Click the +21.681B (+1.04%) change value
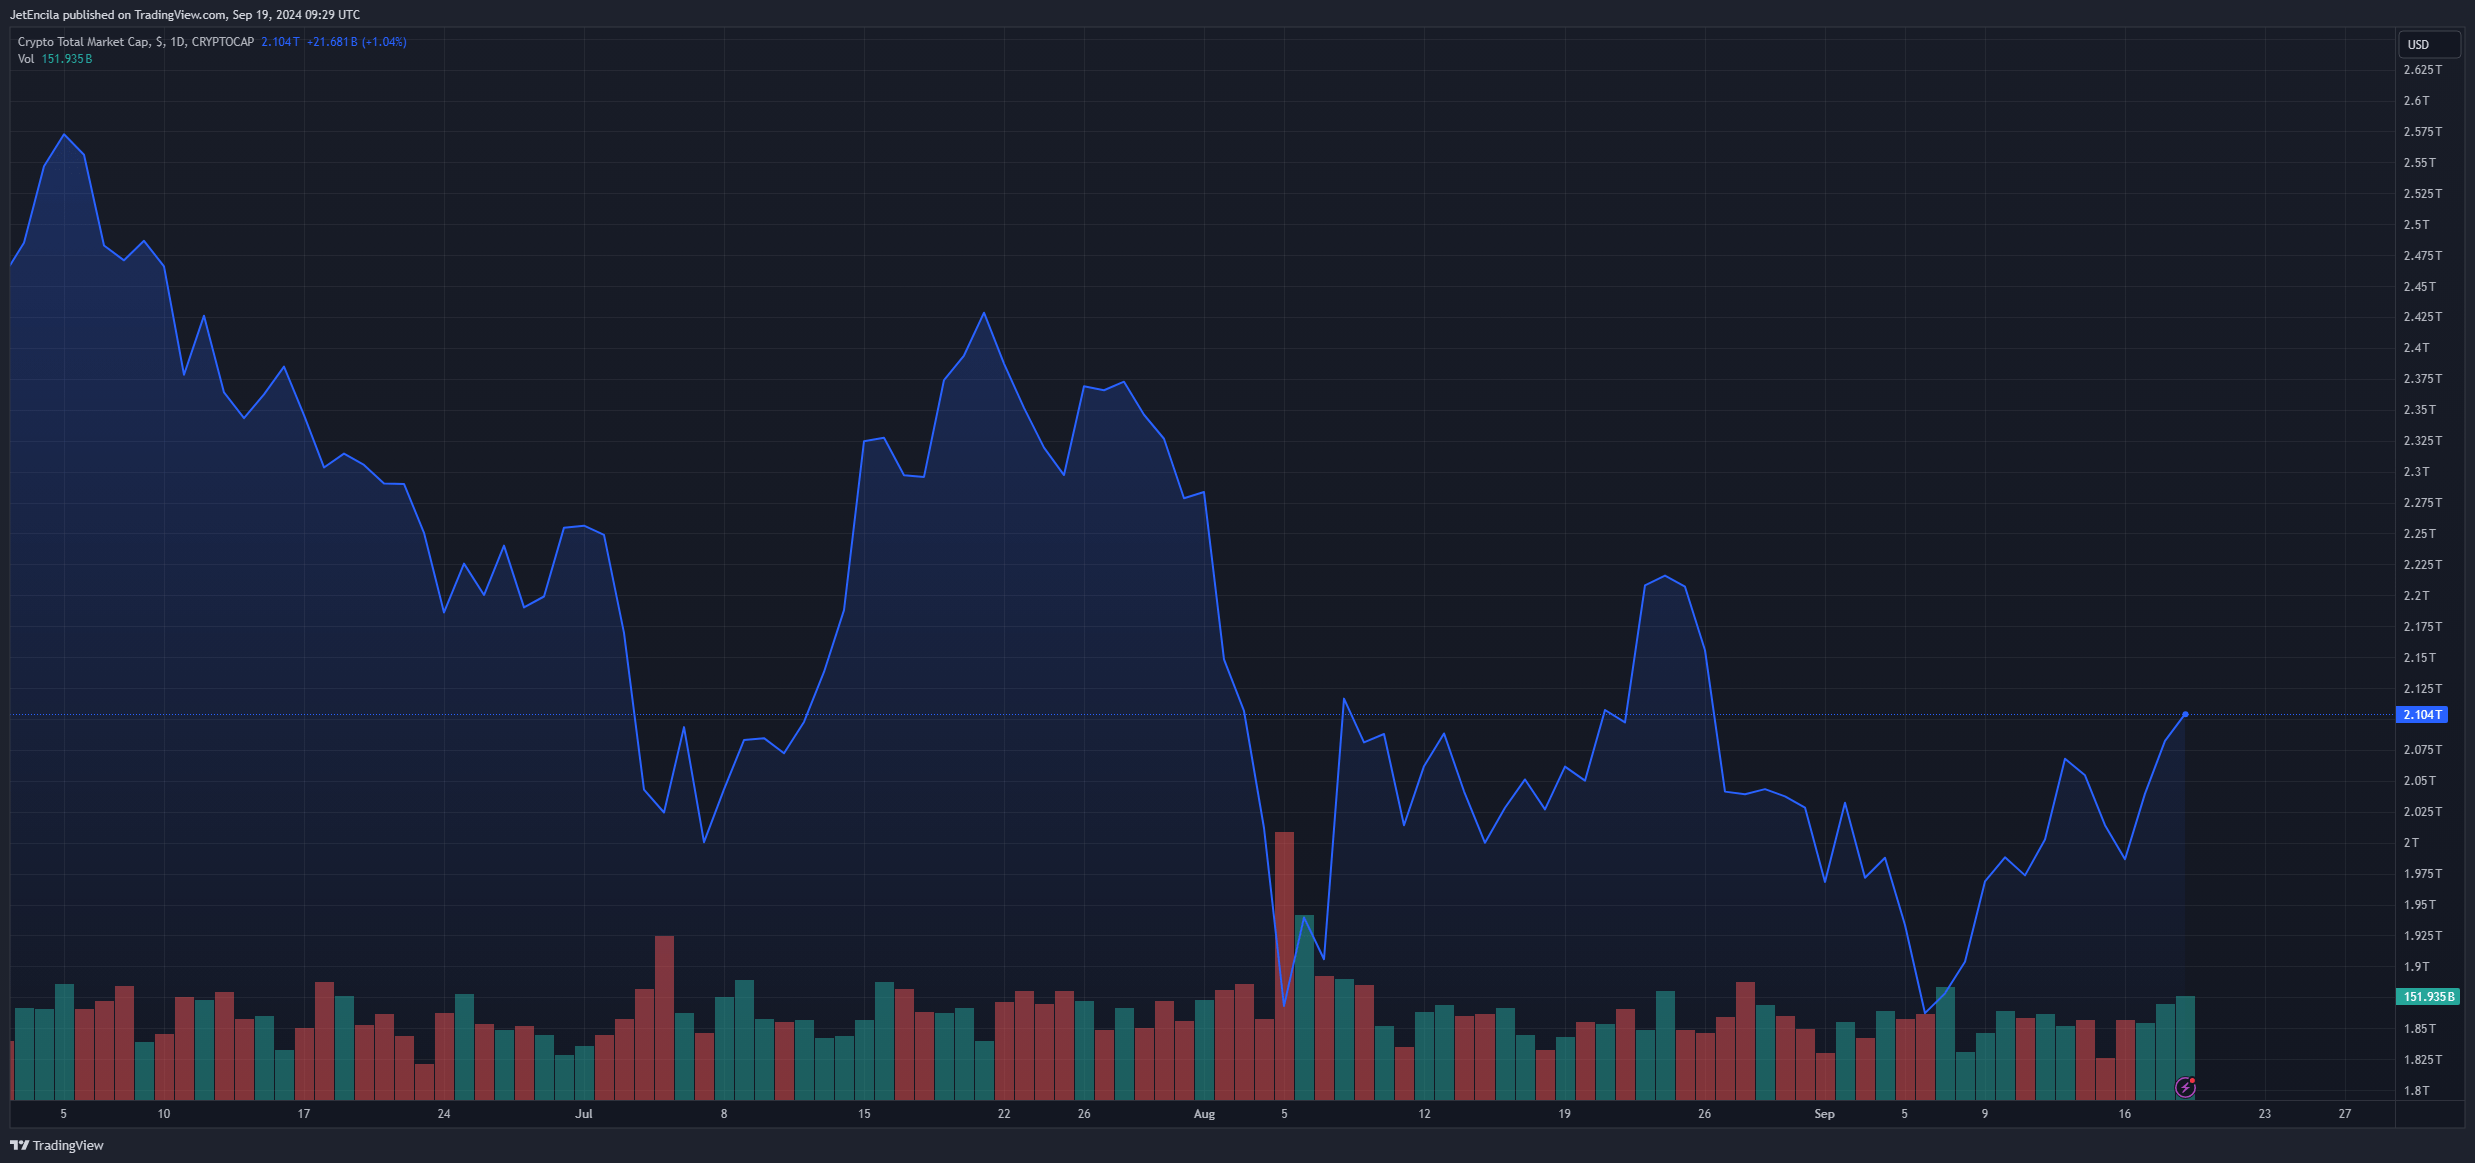Screen dimensions: 2475x1163 [x=356, y=42]
